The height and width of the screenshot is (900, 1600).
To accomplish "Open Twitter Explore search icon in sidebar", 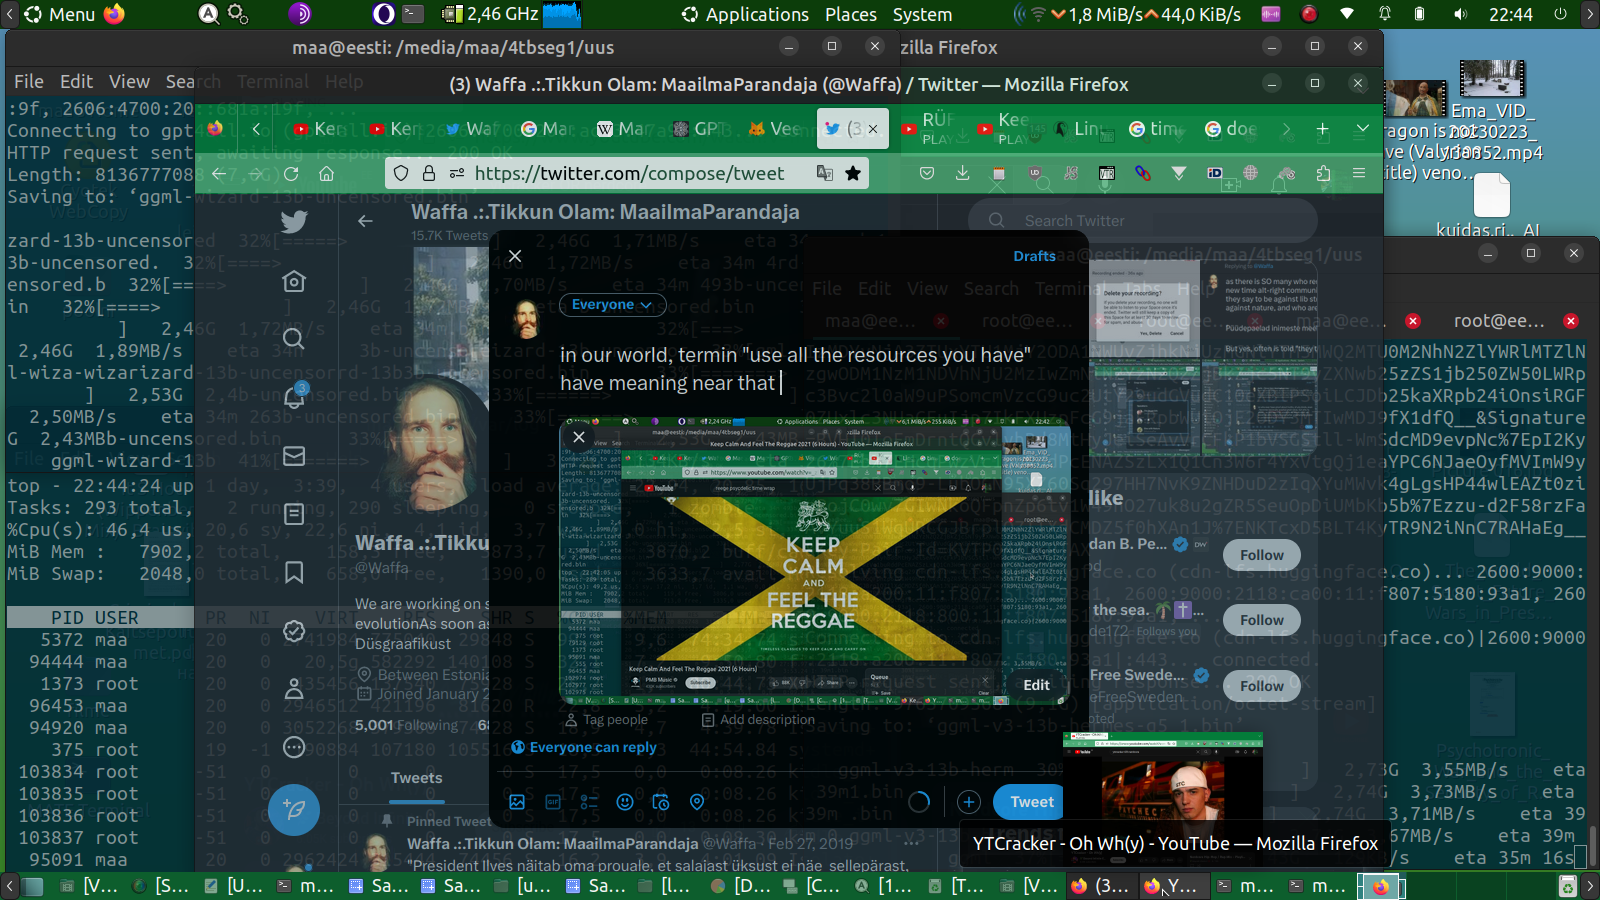I will [x=294, y=339].
